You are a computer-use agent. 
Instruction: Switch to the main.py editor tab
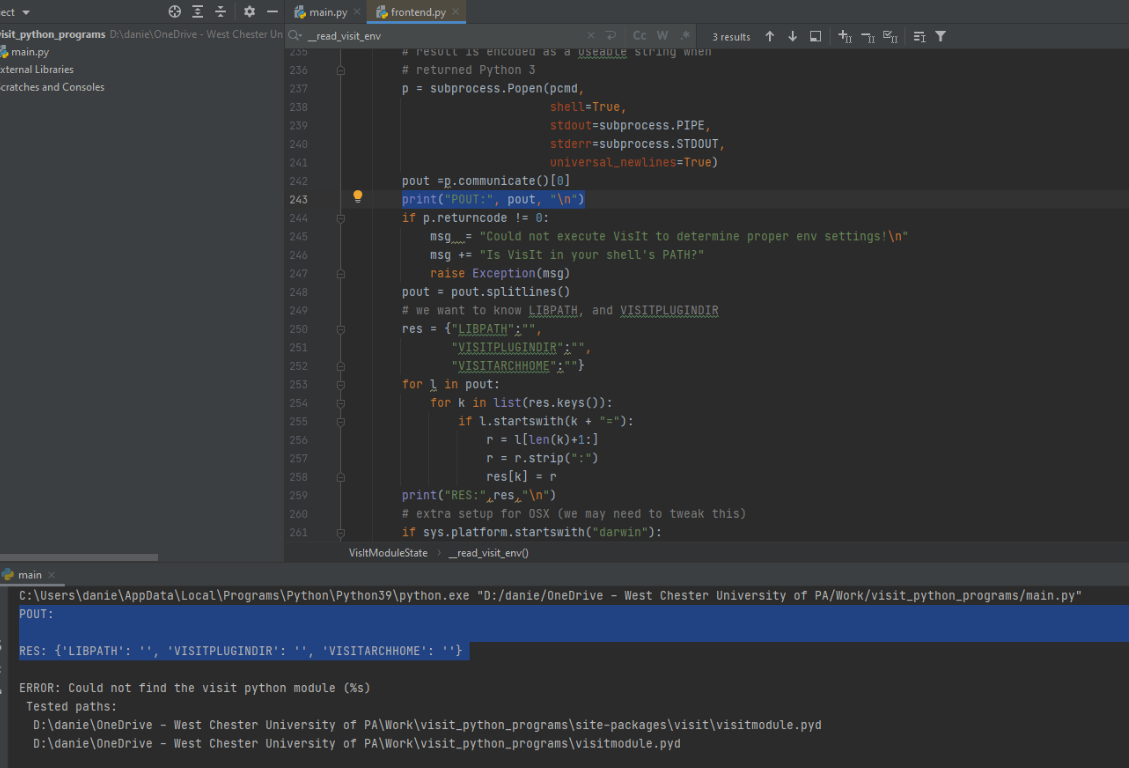[328, 12]
